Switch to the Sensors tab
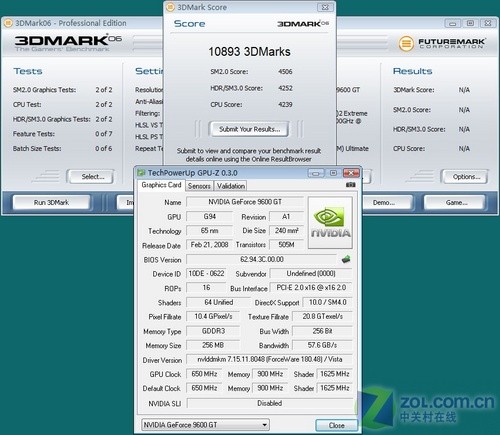The width and height of the screenshot is (500, 435). pyautogui.click(x=199, y=186)
